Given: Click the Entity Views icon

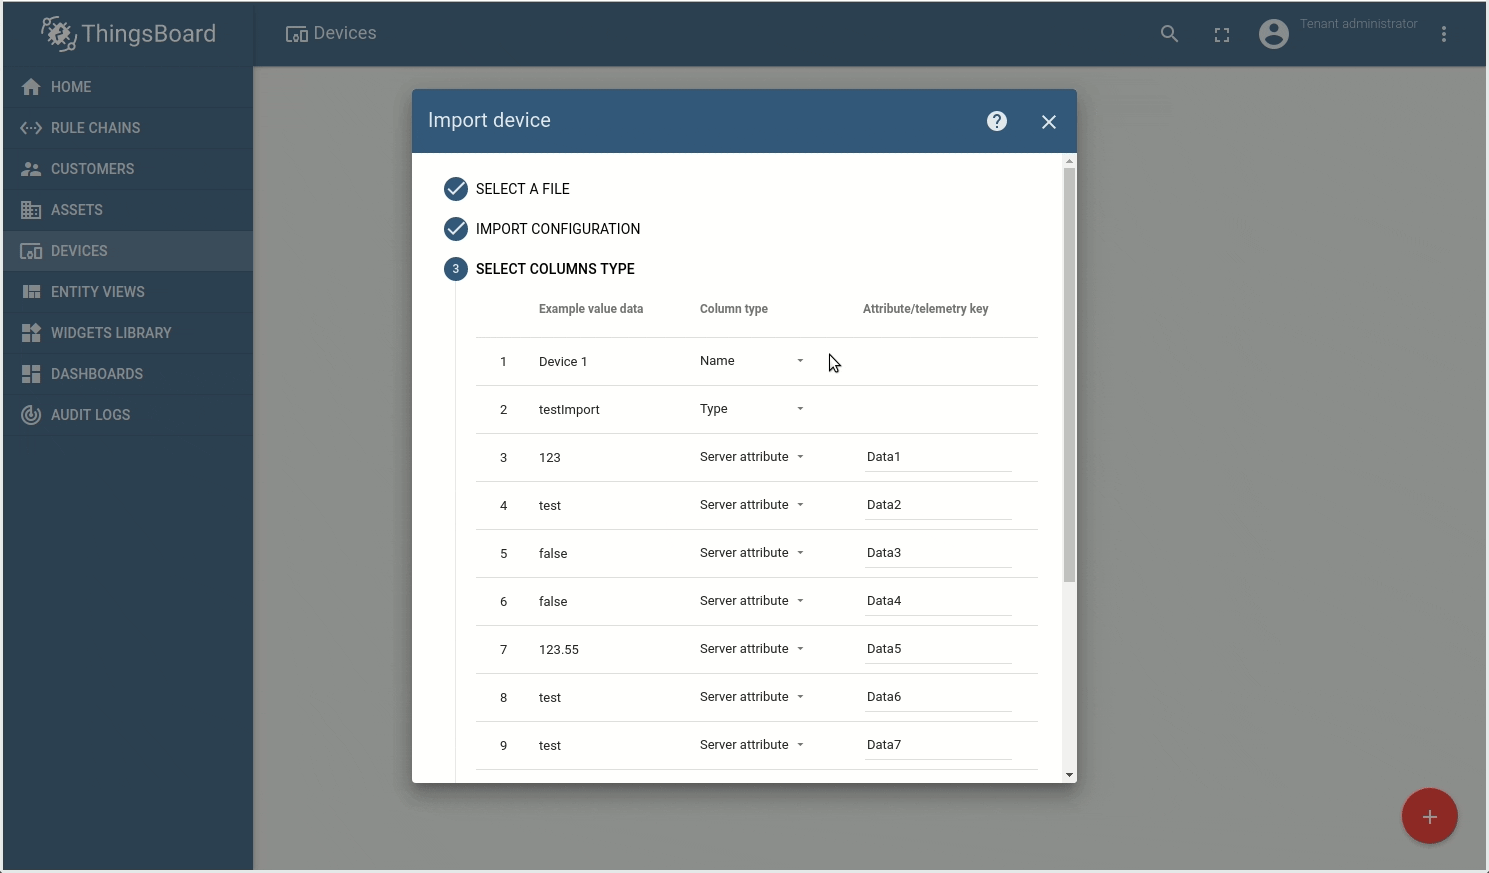Looking at the screenshot, I should 31,292.
